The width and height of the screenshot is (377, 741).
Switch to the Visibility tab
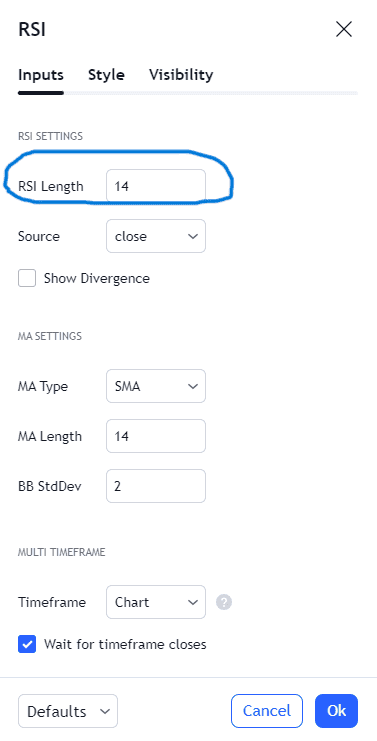(x=181, y=75)
